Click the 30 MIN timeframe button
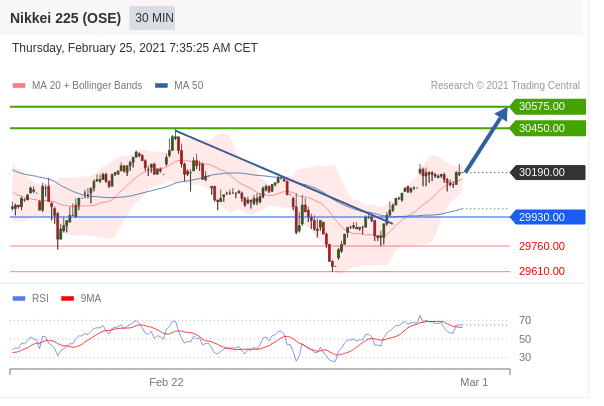604x406 pixels. pos(152,18)
